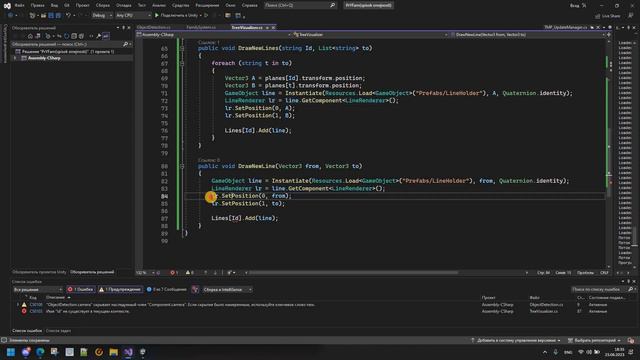Open Microsoft Edge from the taskbar
640x360 pixels.
coord(40,352)
